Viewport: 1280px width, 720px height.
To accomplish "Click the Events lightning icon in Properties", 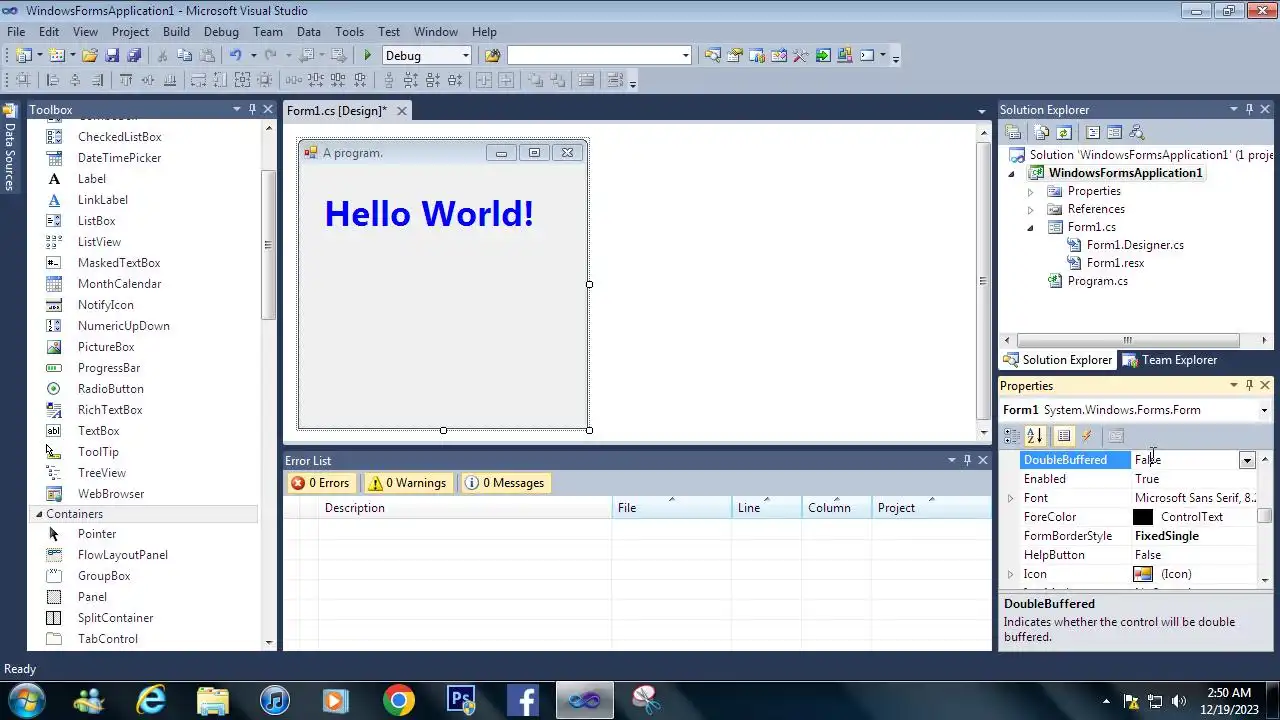I will click(1087, 436).
